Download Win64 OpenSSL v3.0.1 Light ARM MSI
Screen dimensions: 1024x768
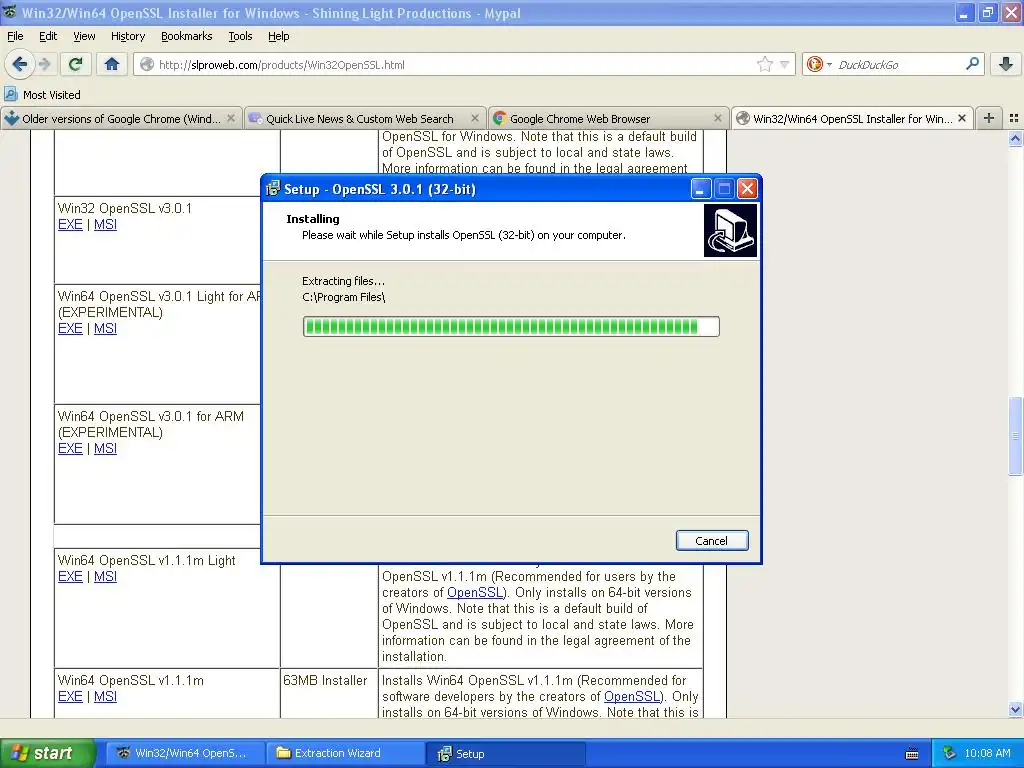[105, 328]
